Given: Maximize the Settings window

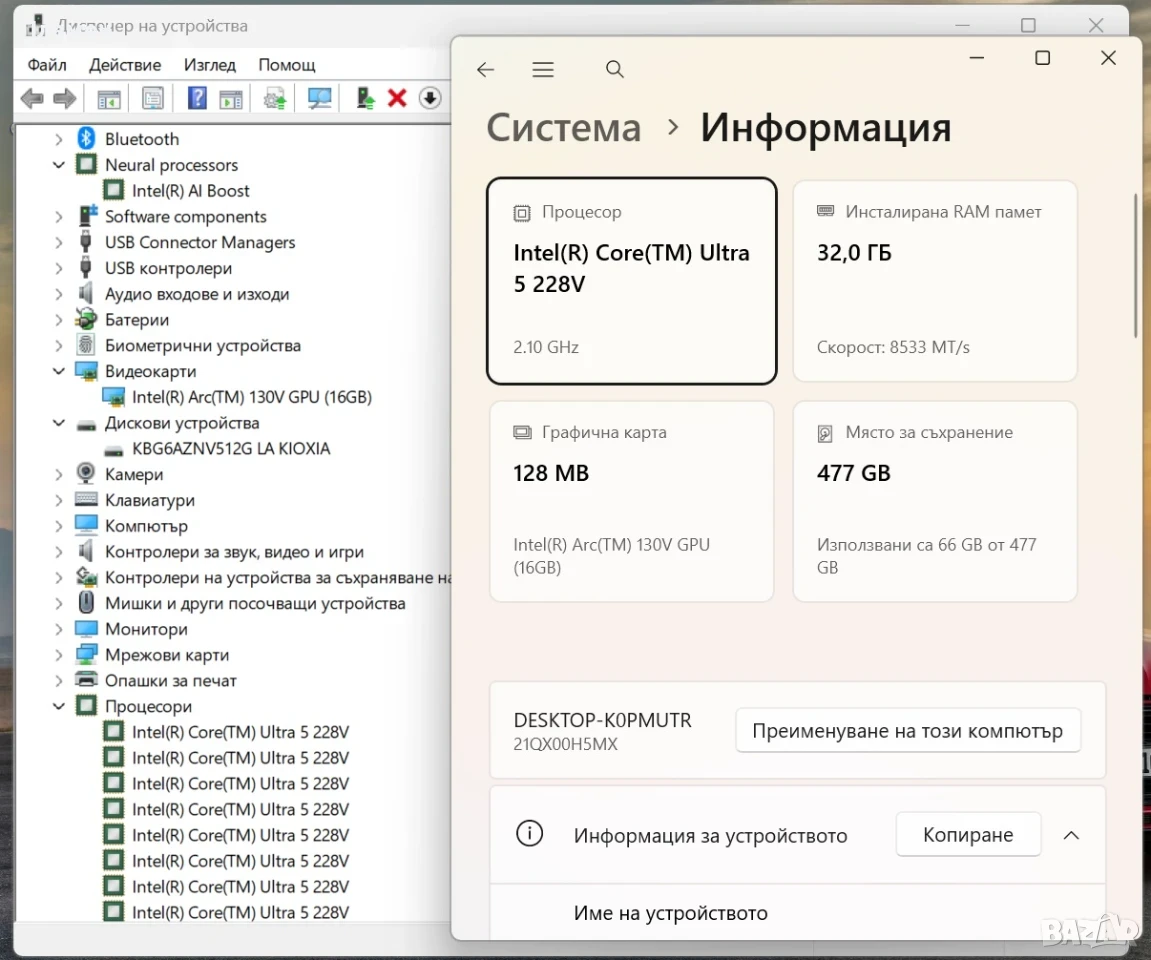Looking at the screenshot, I should pyautogui.click(x=1042, y=58).
